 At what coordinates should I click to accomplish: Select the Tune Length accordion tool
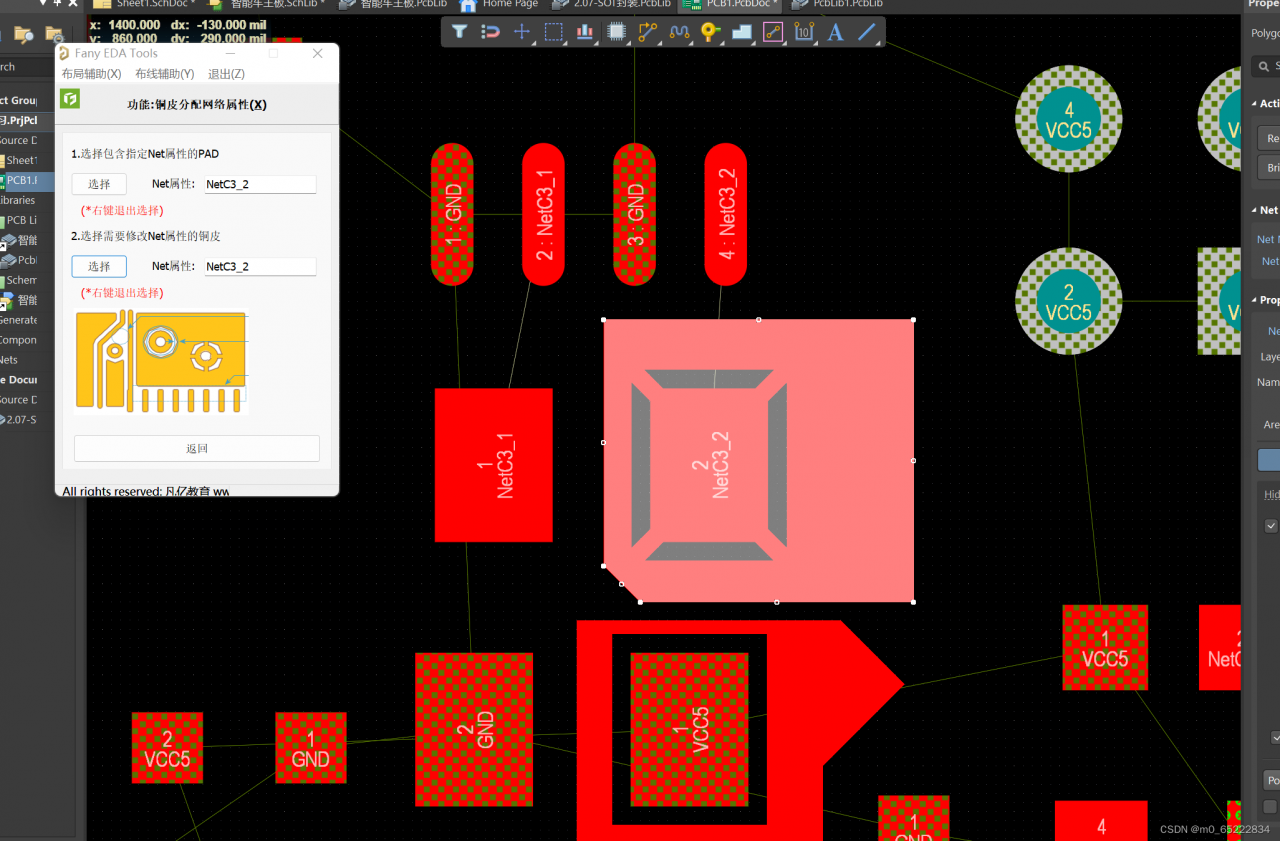click(679, 32)
